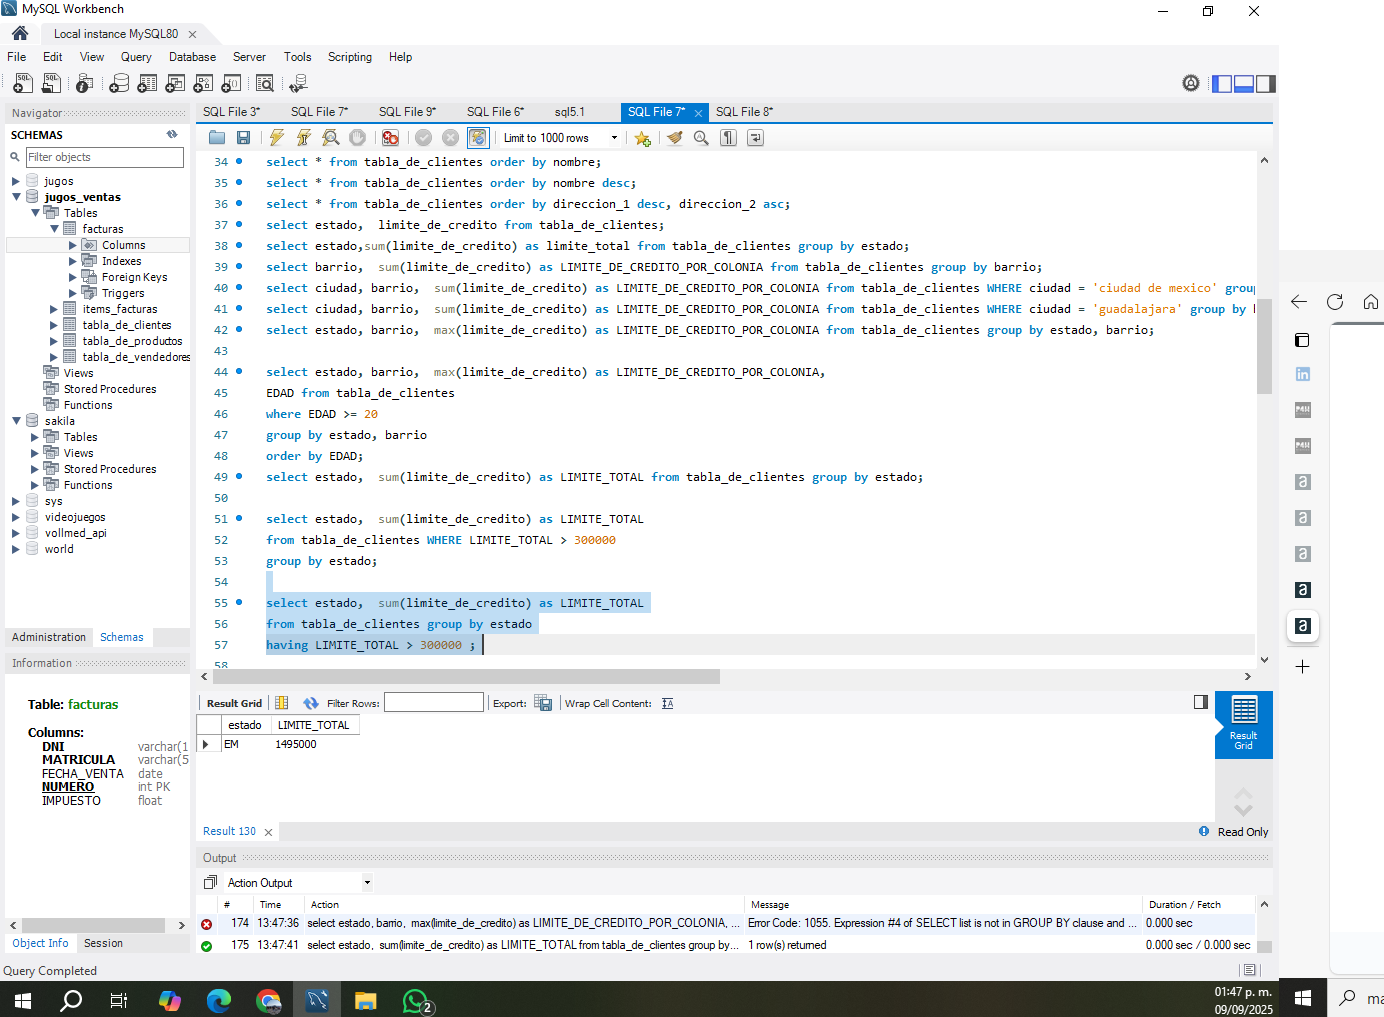Reconnect to DBMS icon
1384x1017 pixels.
298,84
